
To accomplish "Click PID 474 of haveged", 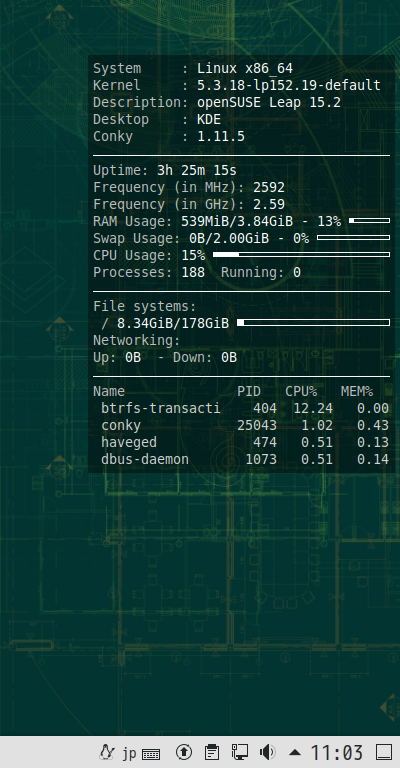I will [x=265, y=442].
